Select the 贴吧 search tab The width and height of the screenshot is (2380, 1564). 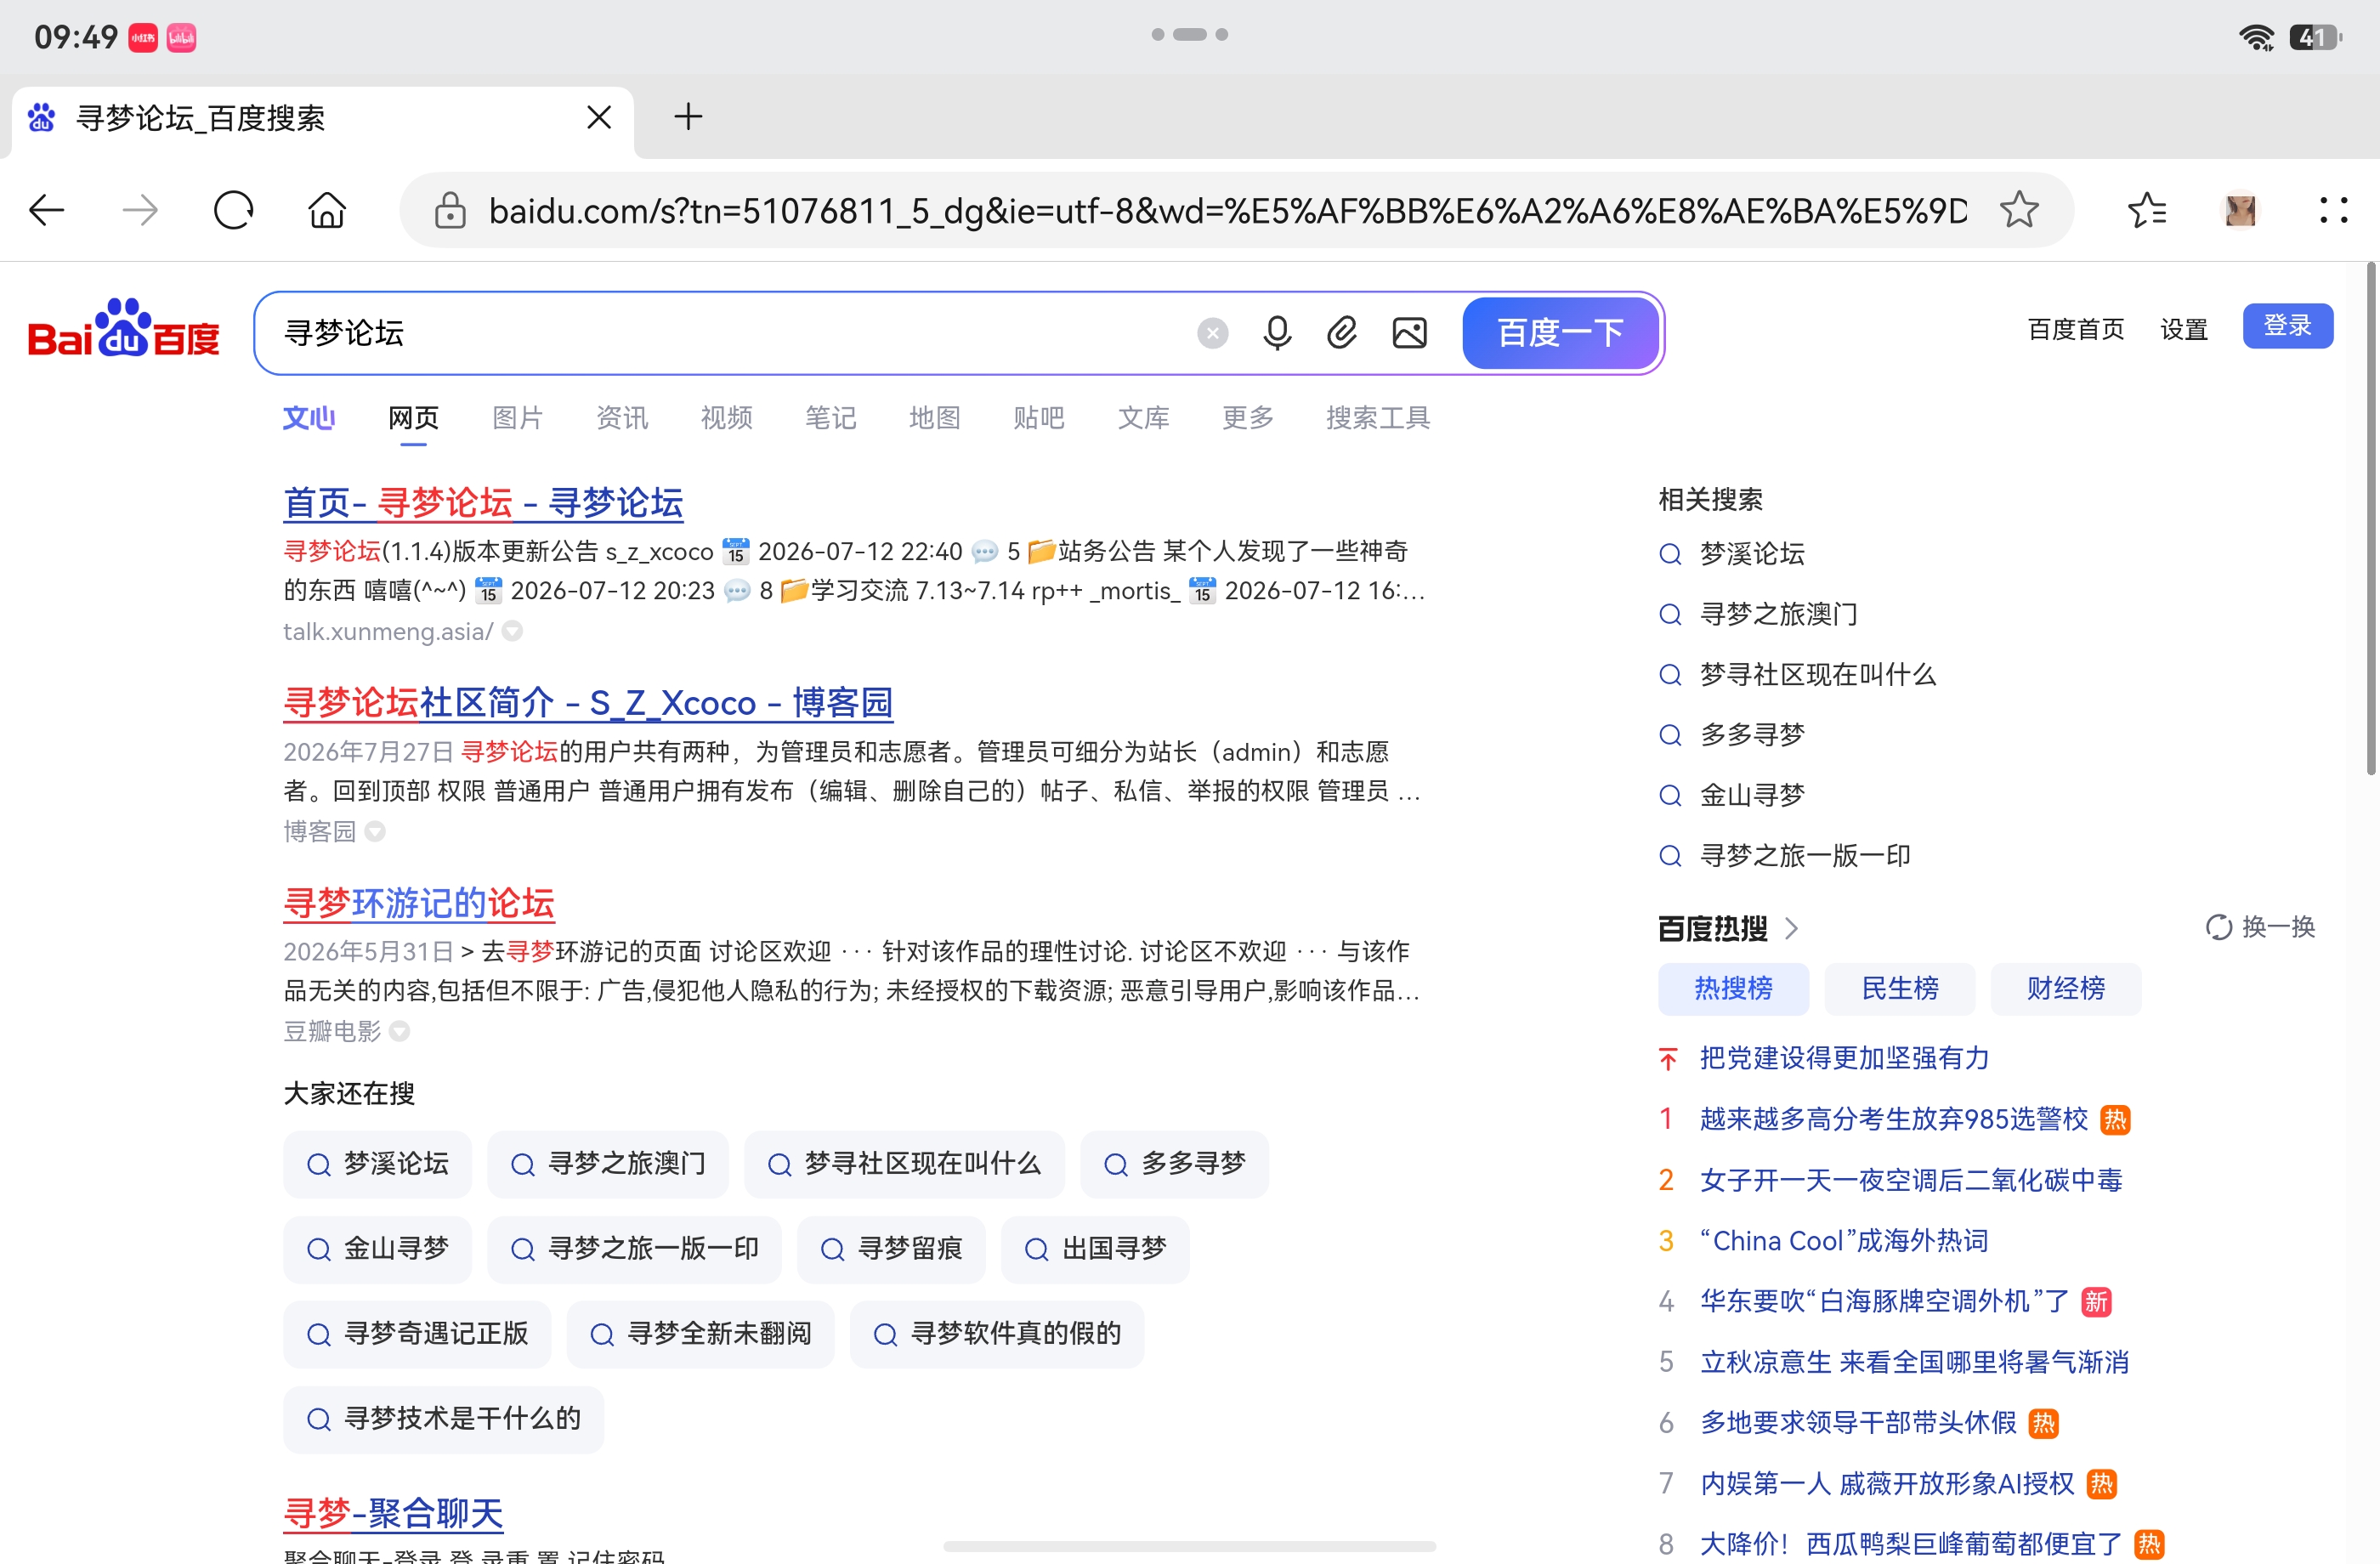(x=1039, y=417)
